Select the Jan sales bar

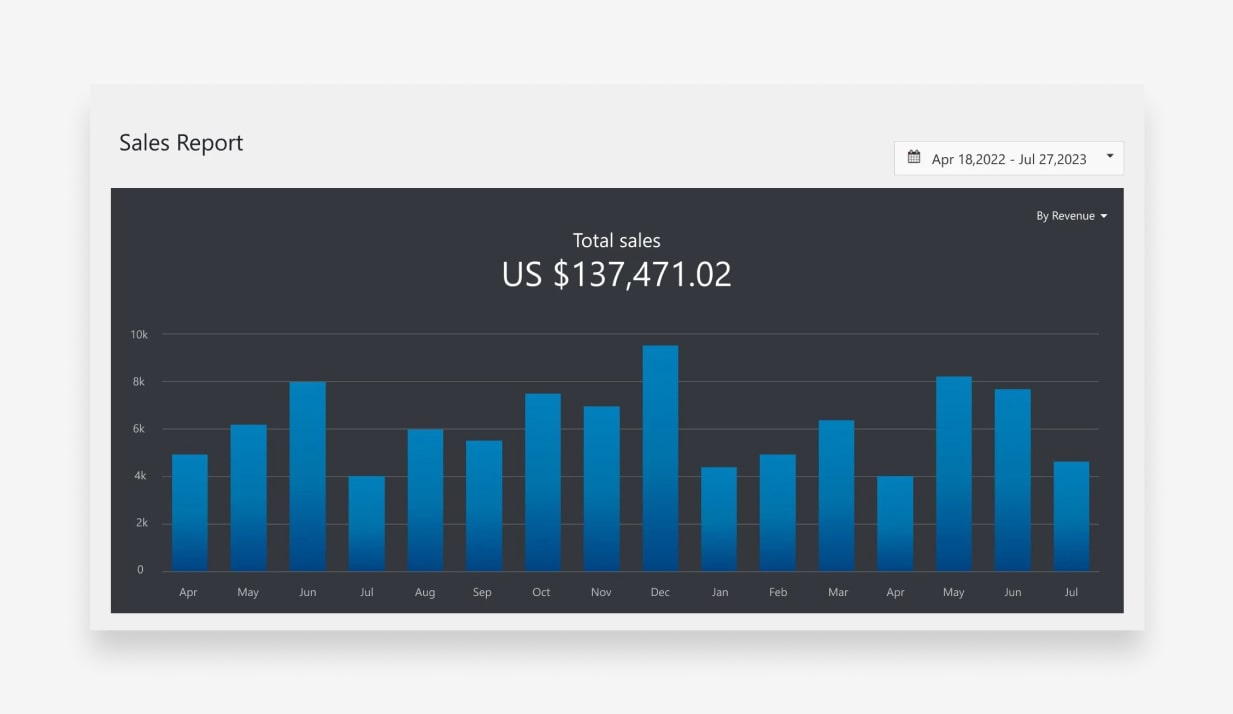[719, 519]
